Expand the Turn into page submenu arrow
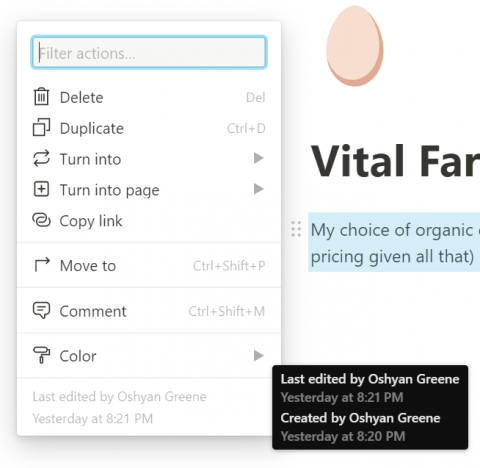This screenshot has height=468, width=480. click(x=258, y=189)
